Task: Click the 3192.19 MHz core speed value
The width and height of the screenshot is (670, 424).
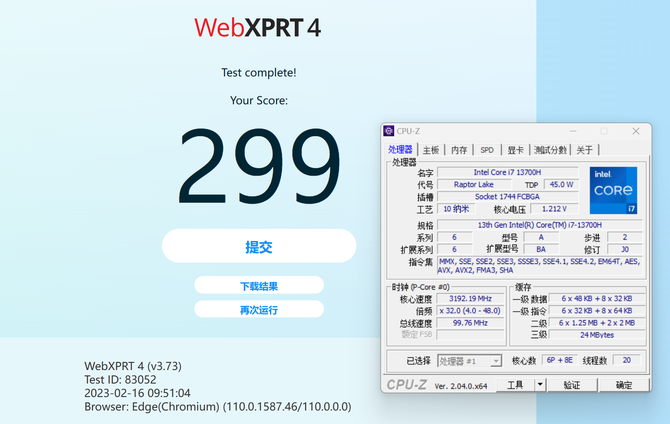Action: point(470,298)
